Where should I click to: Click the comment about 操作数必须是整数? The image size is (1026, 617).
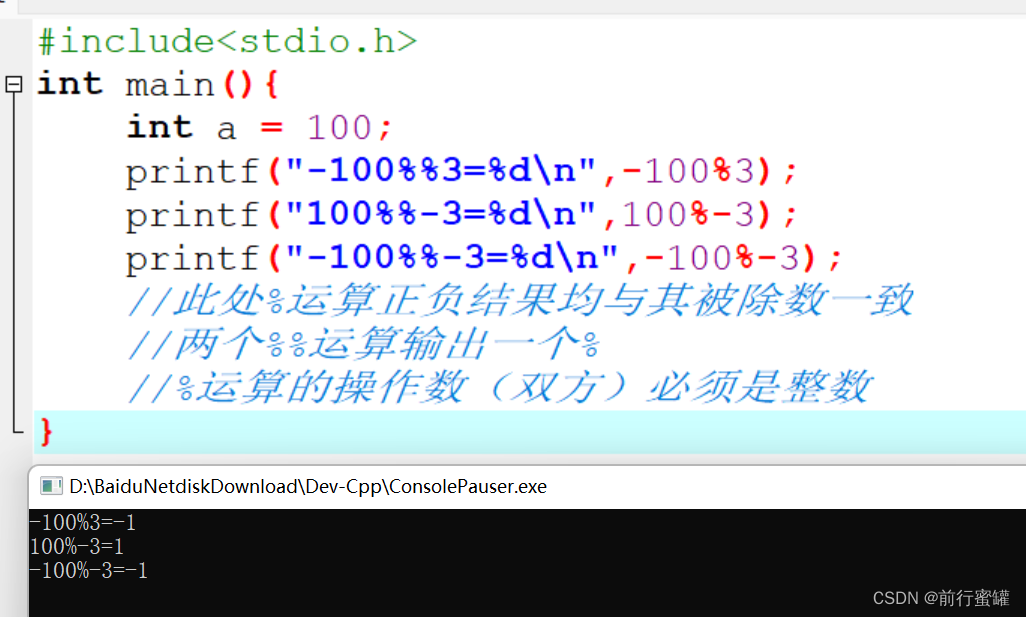click(x=499, y=387)
